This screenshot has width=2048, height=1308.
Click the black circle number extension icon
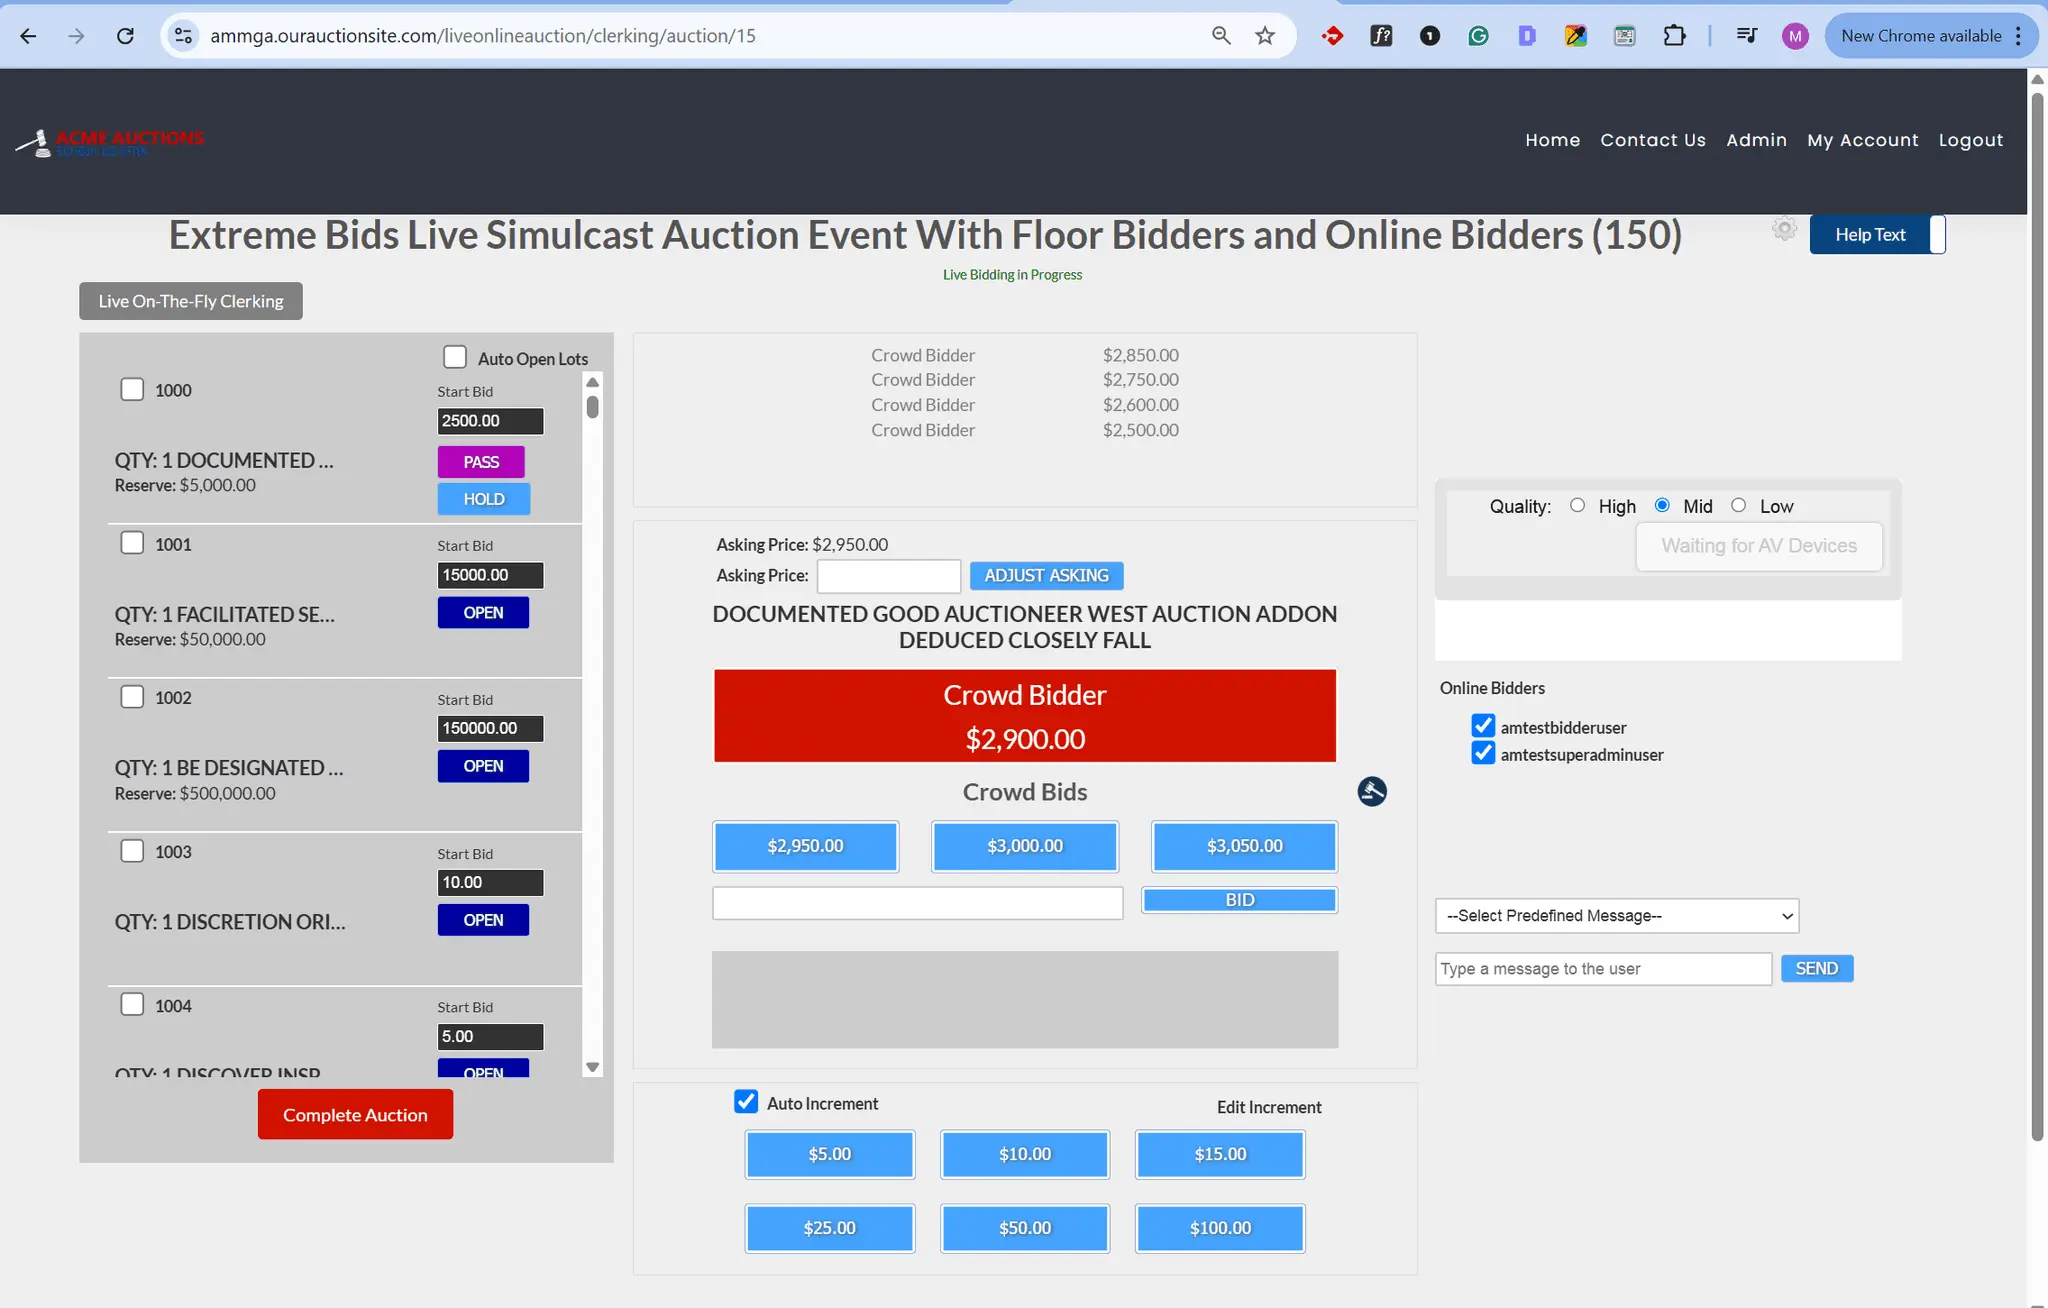1430,36
